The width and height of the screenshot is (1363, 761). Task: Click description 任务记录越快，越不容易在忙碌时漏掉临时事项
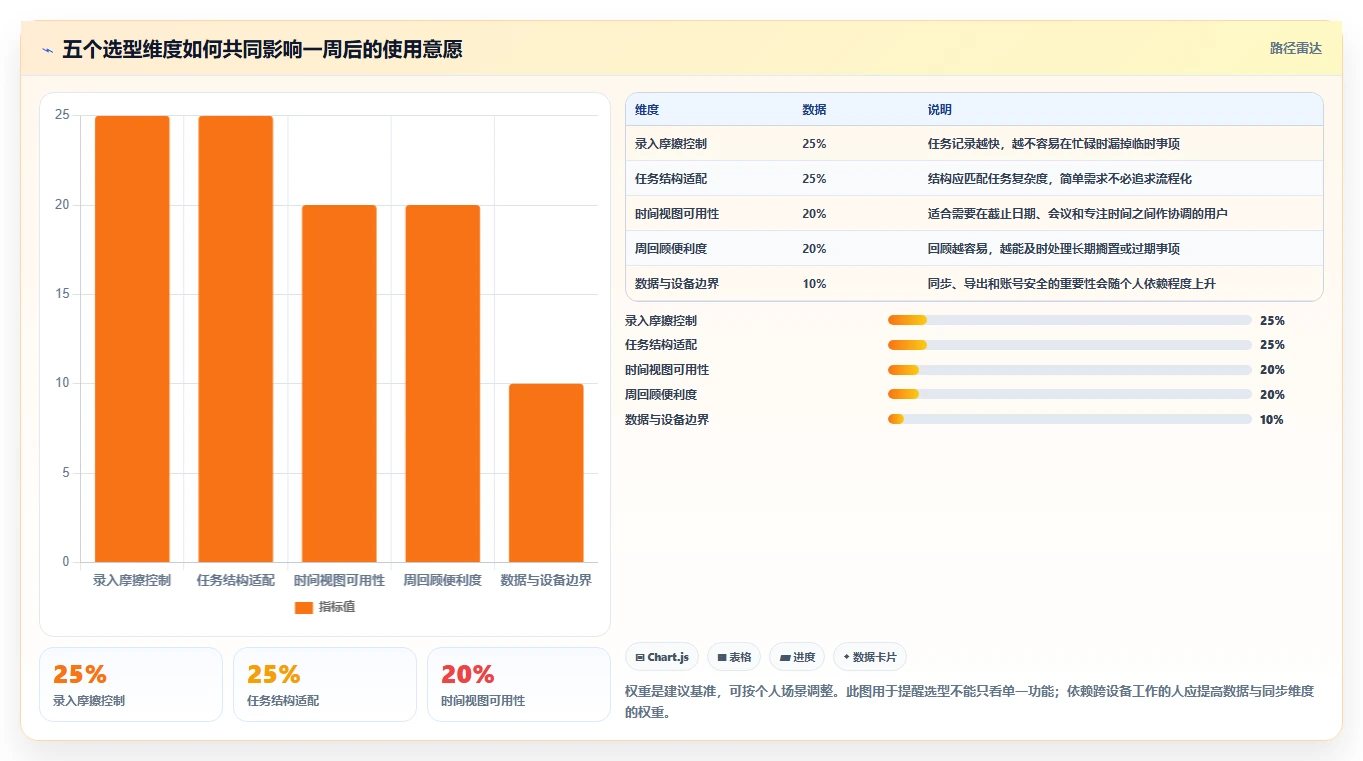[1054, 144]
